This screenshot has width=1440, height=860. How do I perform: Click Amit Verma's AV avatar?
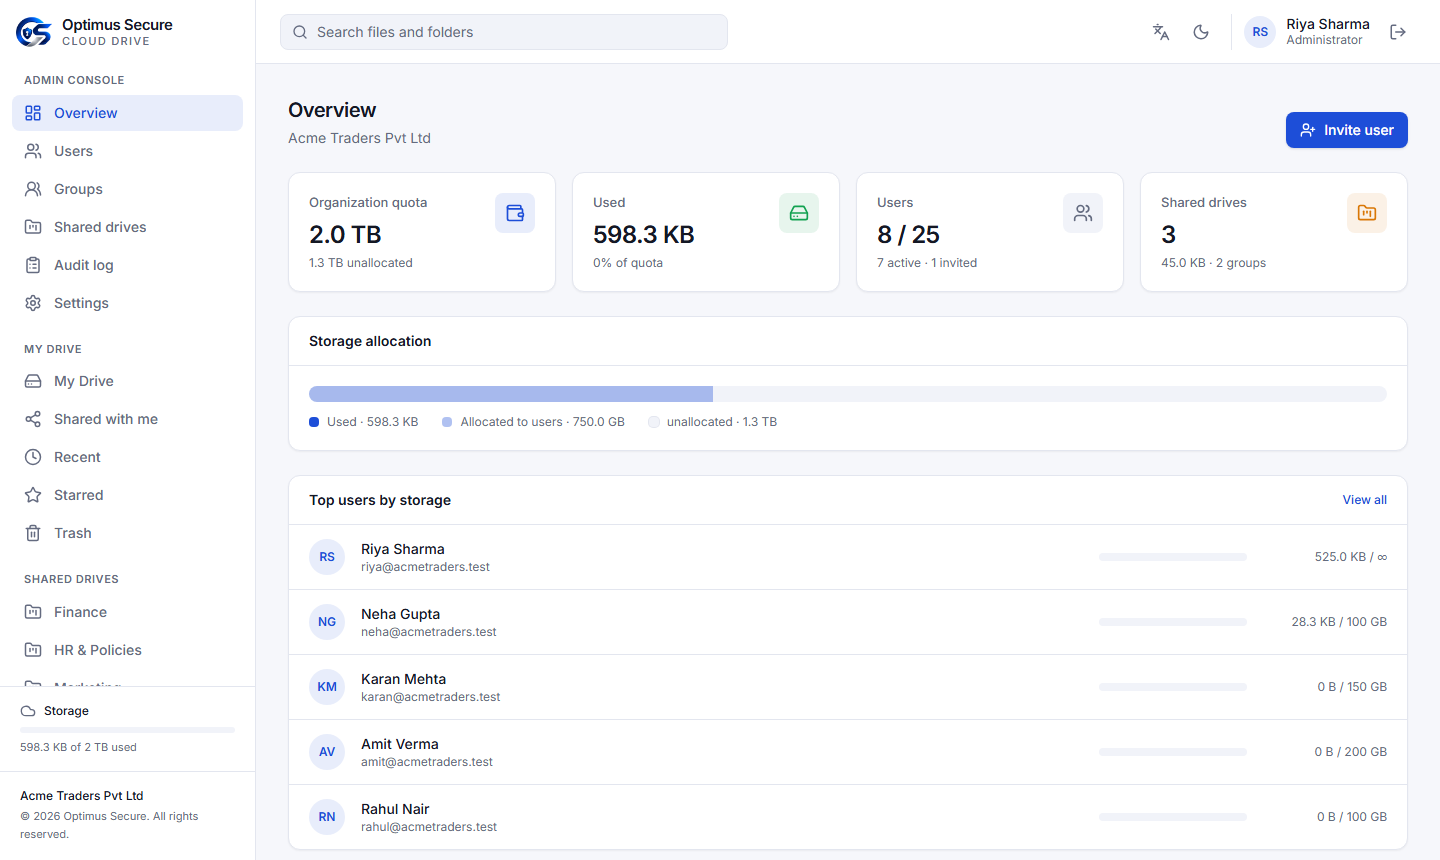coord(327,752)
